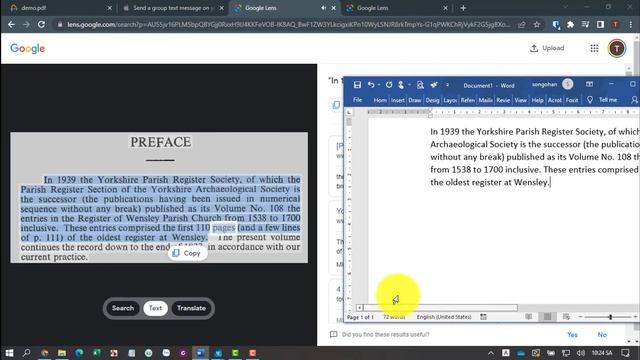Click the Redo/Repeat icon in Word
This screenshot has width=640, height=360.
point(389,85)
